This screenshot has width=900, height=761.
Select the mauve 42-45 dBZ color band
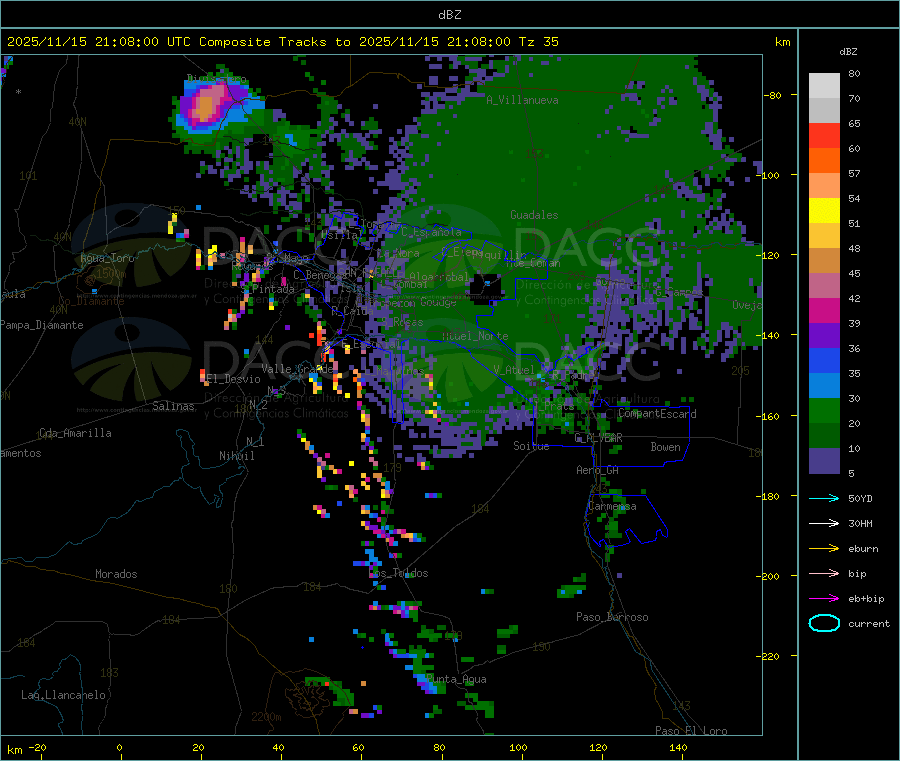[824, 286]
